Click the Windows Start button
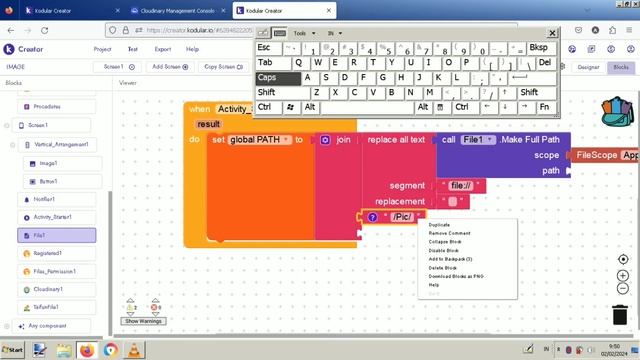Image resolution: width=640 pixels, height=360 pixels. (x=13, y=350)
